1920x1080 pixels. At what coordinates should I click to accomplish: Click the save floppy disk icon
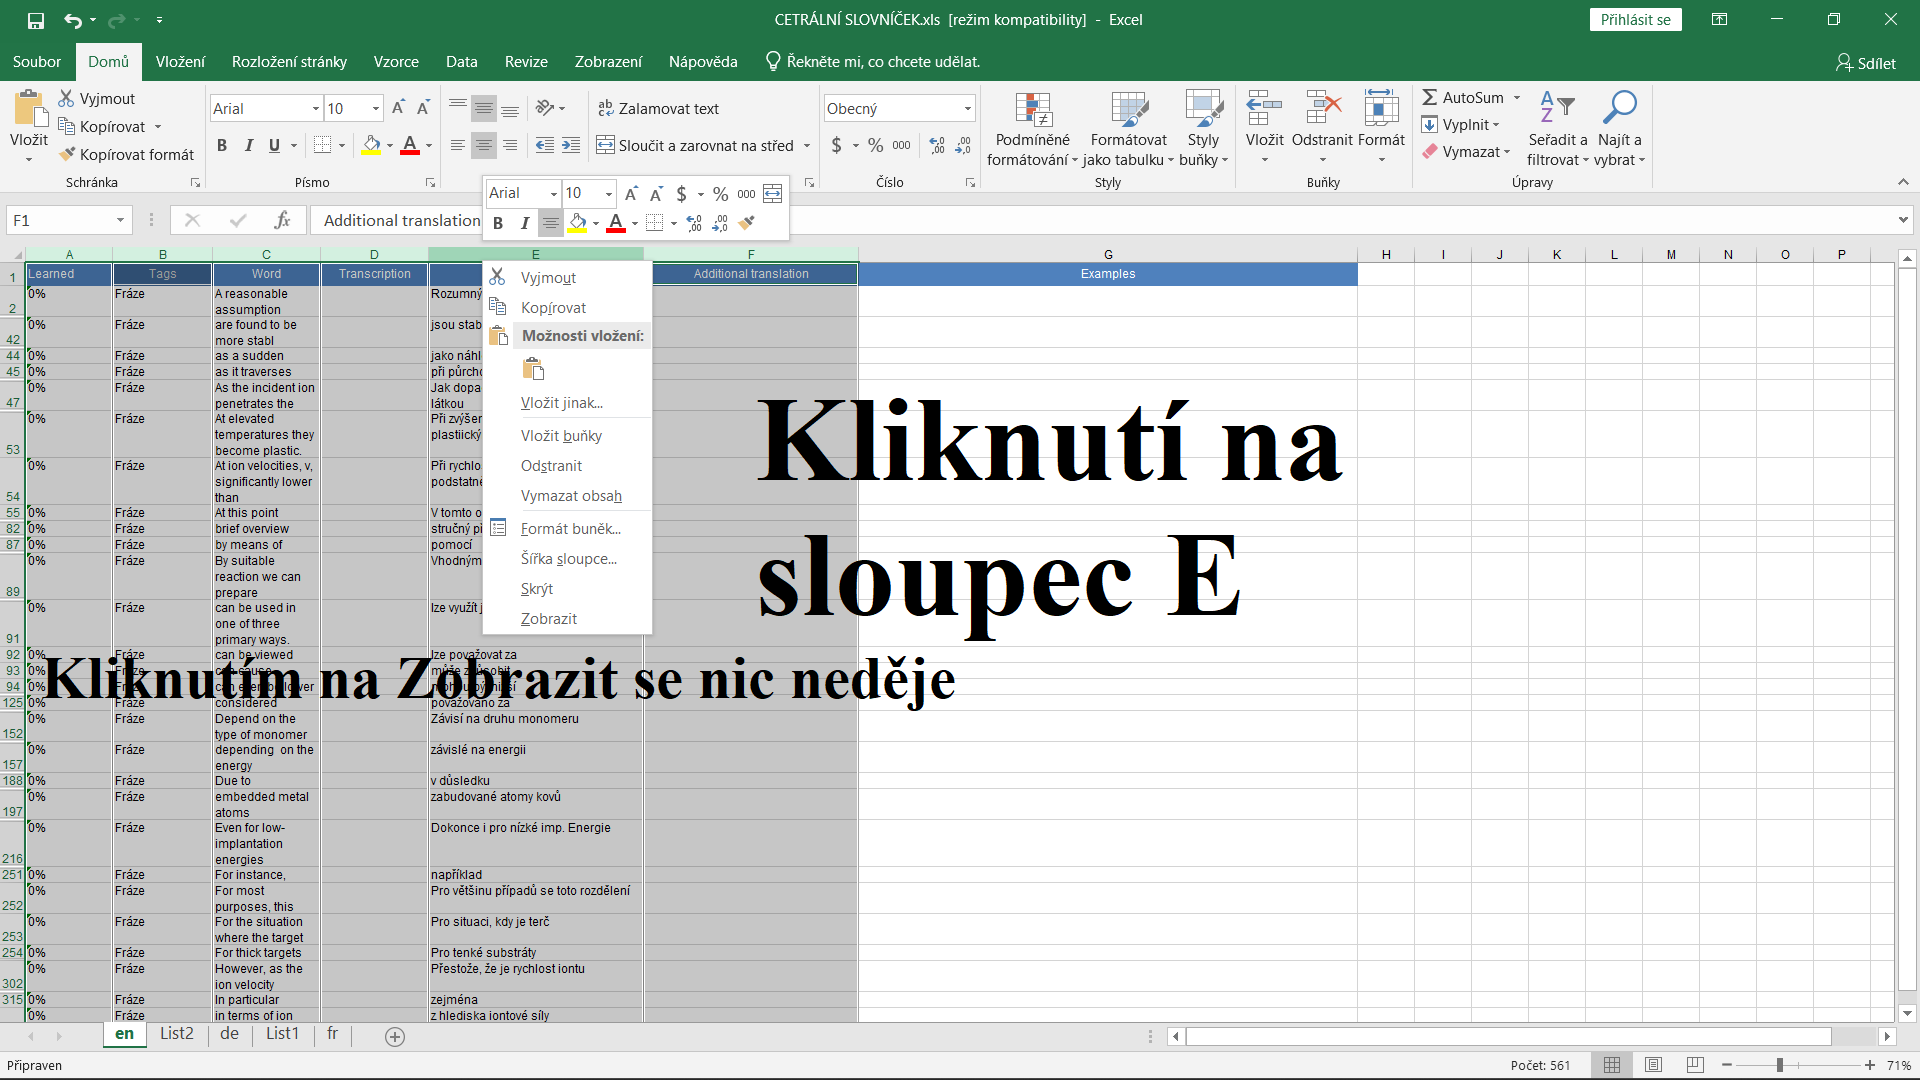[x=35, y=19]
